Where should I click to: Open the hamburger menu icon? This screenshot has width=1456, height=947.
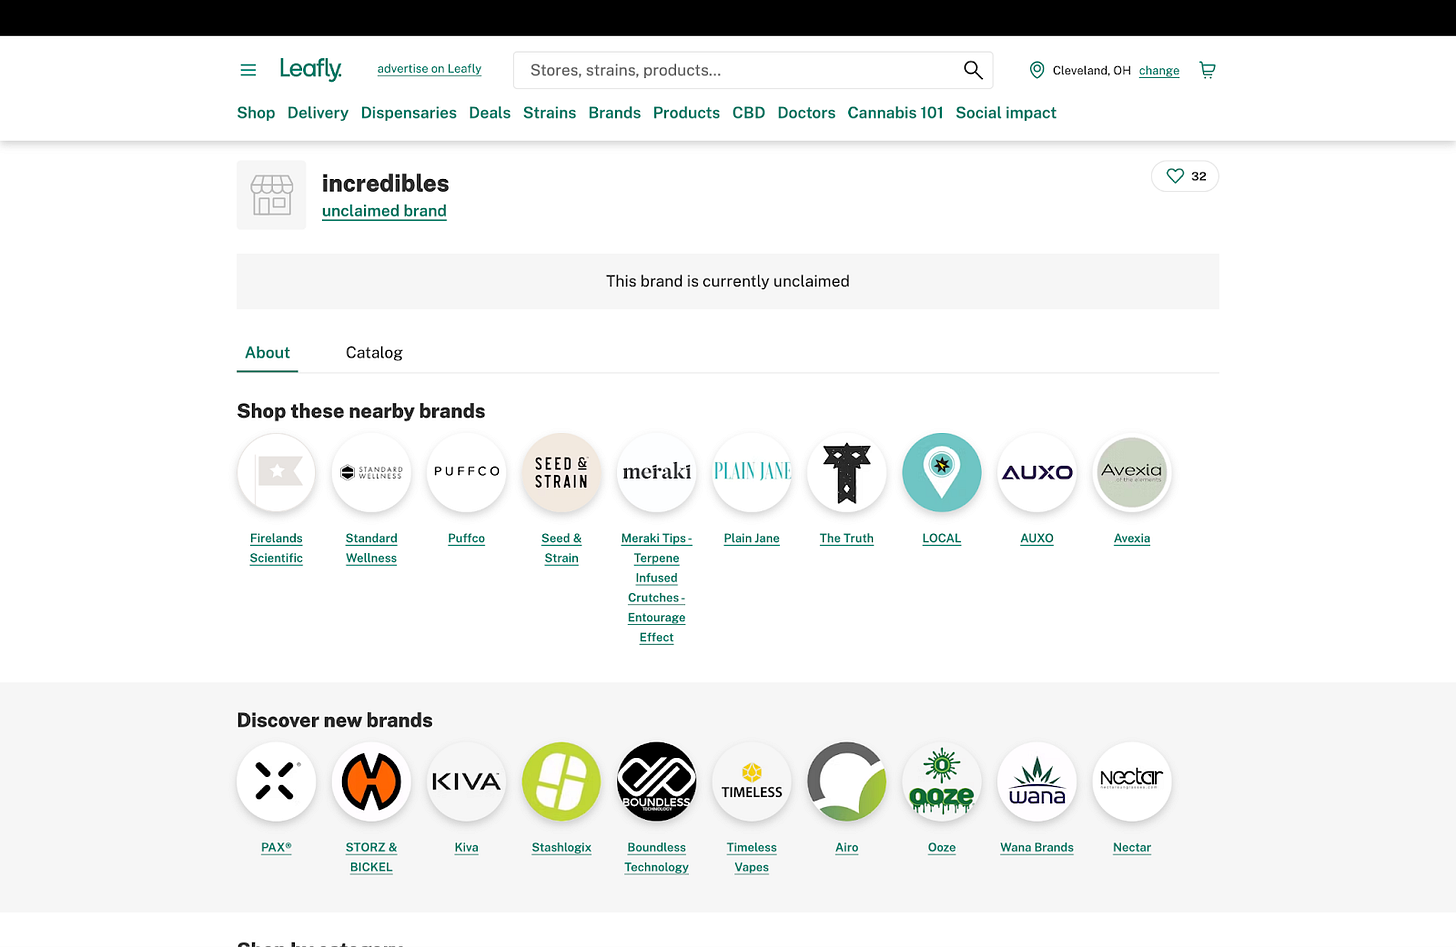click(x=248, y=70)
